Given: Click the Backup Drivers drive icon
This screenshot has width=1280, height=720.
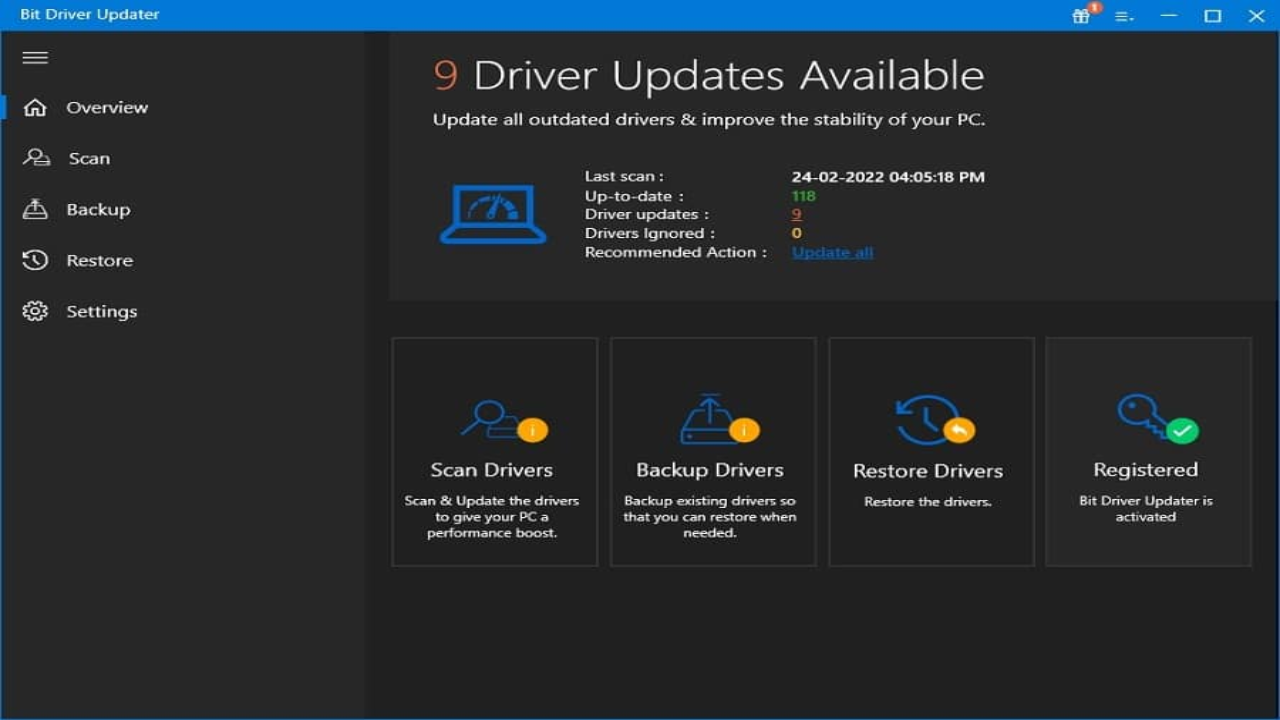Looking at the screenshot, I should tap(719, 420).
